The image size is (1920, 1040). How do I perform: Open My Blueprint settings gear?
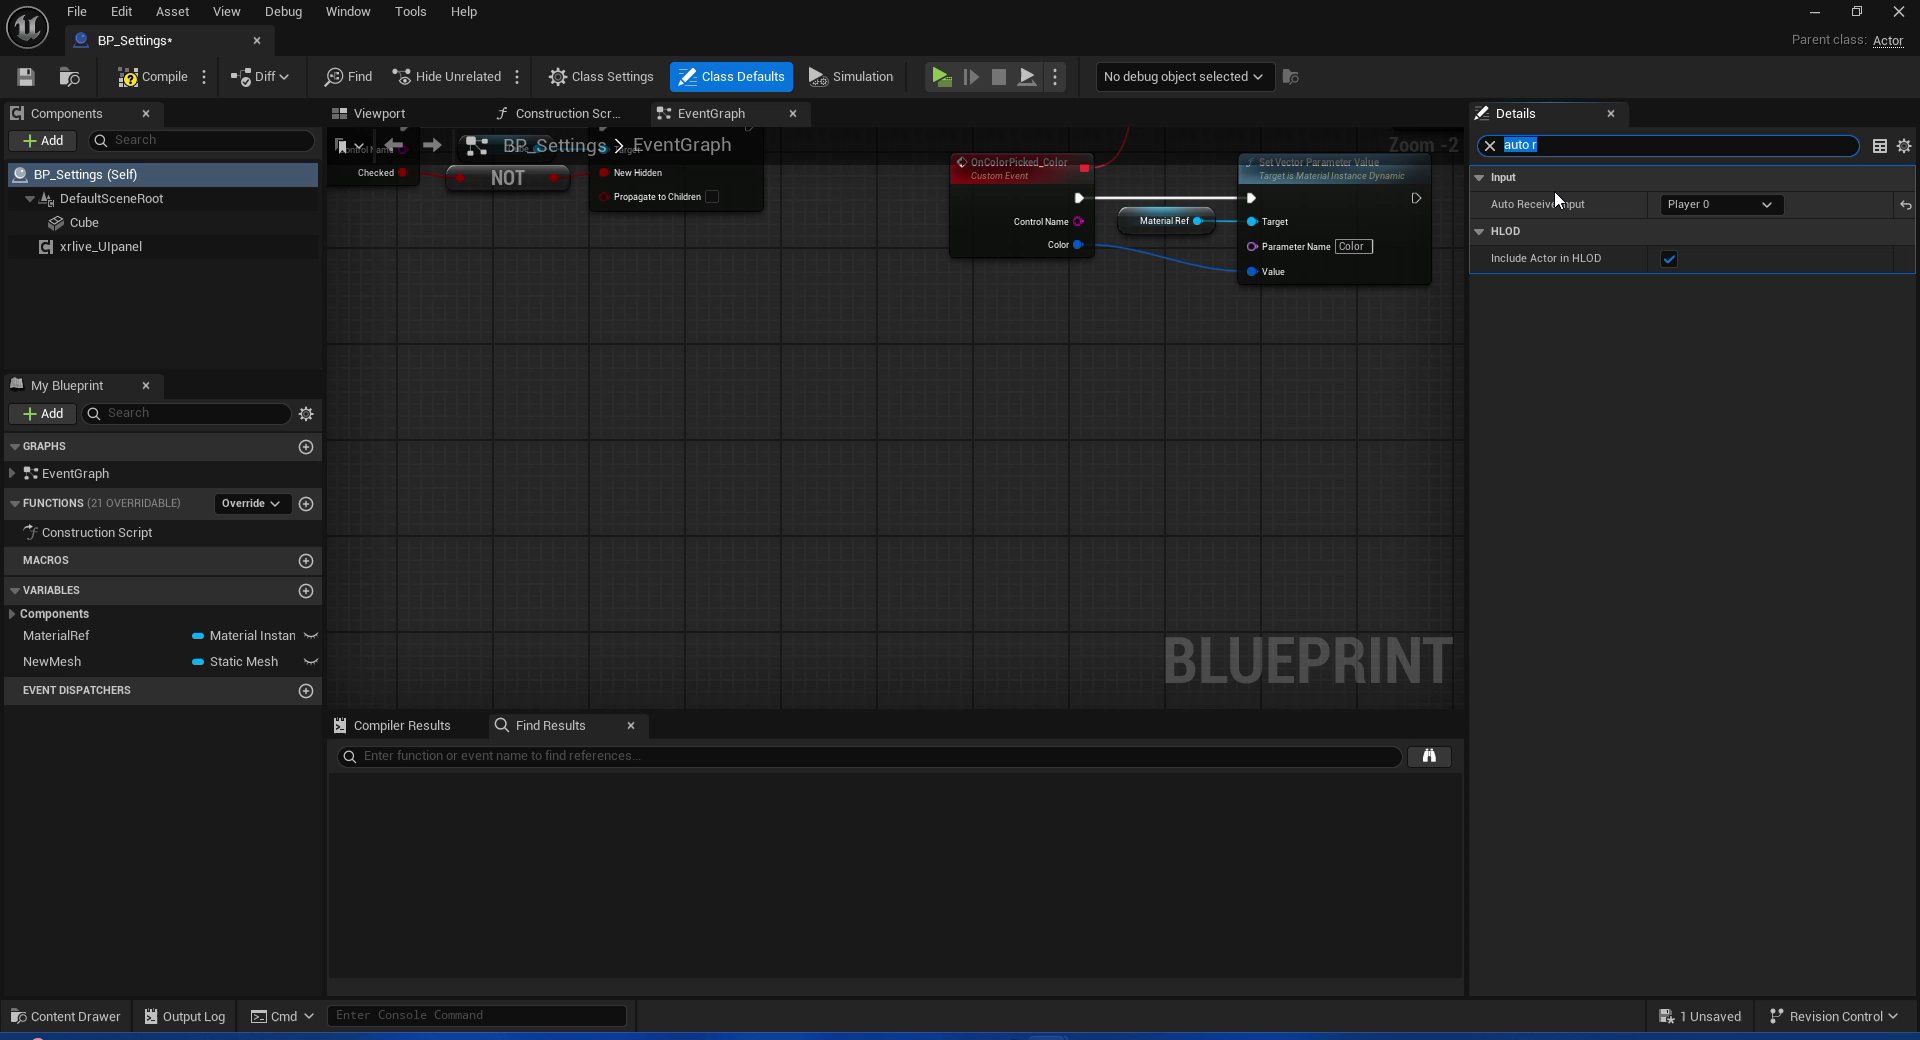(x=306, y=414)
